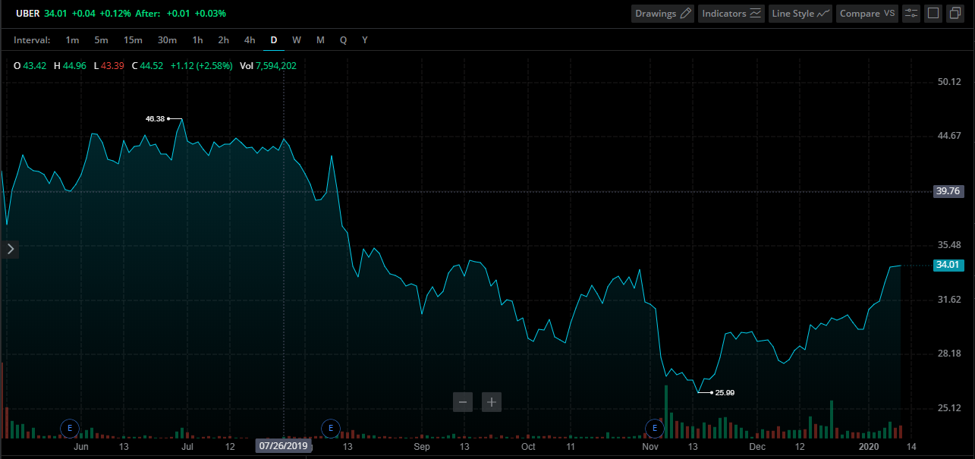Click the 25.99 low marker label
Image resolution: width=975 pixels, height=459 pixels.
[725, 392]
